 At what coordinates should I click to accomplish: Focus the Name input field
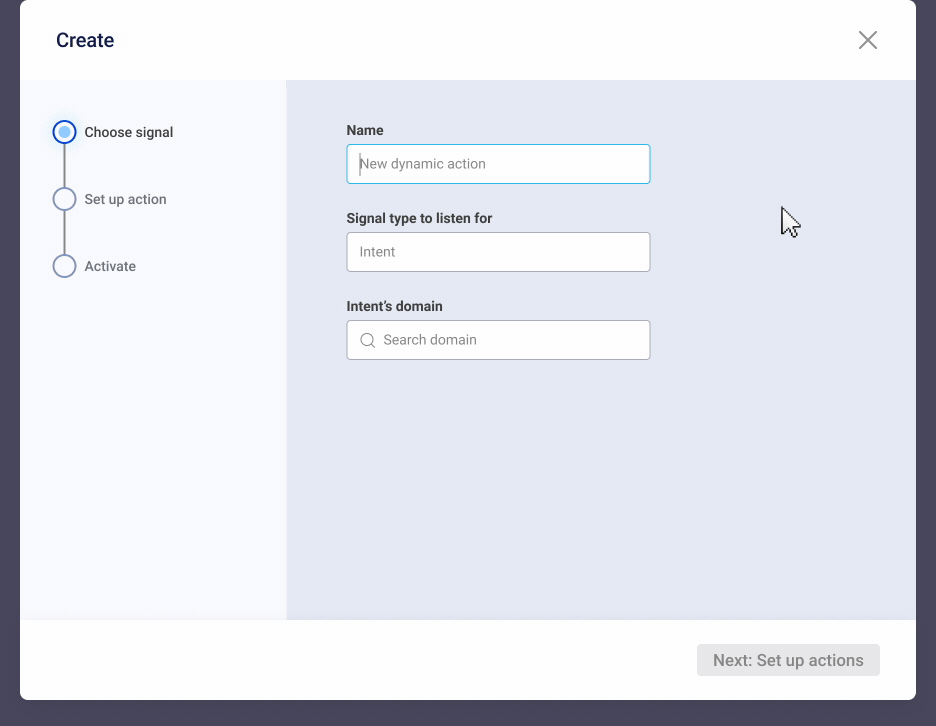click(498, 164)
